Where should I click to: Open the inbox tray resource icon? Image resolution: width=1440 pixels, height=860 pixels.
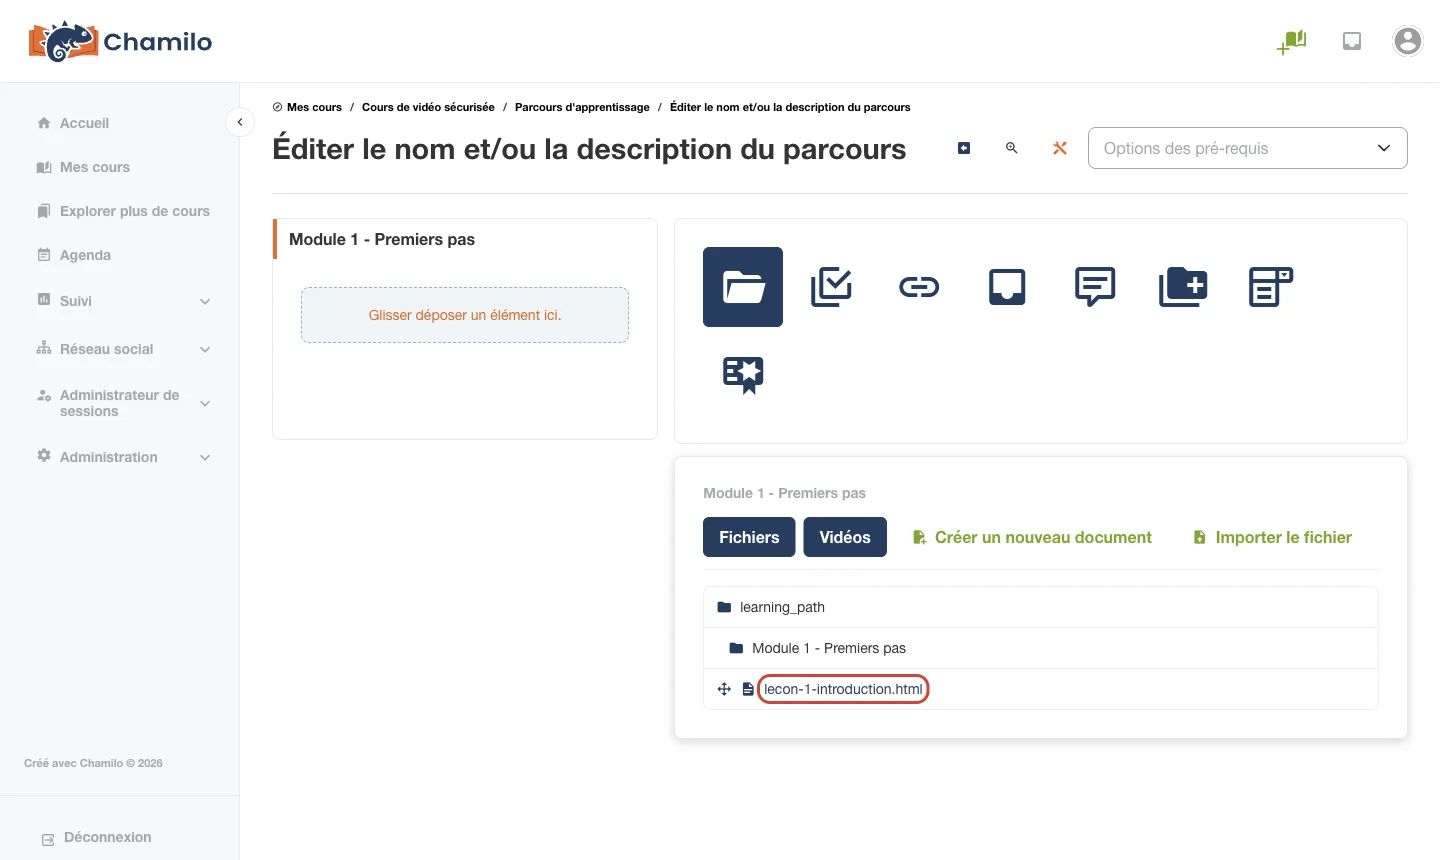[1007, 287]
